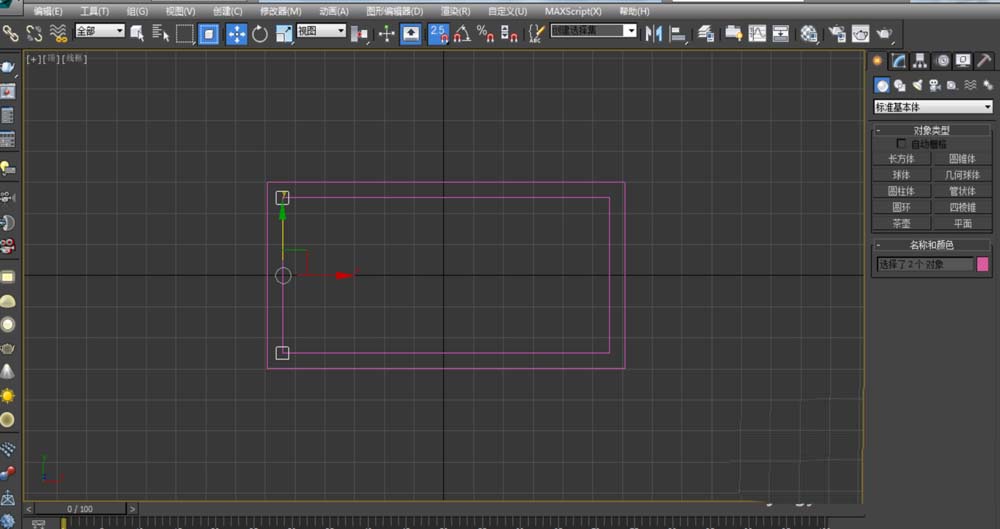Image resolution: width=1000 pixels, height=529 pixels.
Task: Open the 修改器(M) menu
Action: [280, 11]
